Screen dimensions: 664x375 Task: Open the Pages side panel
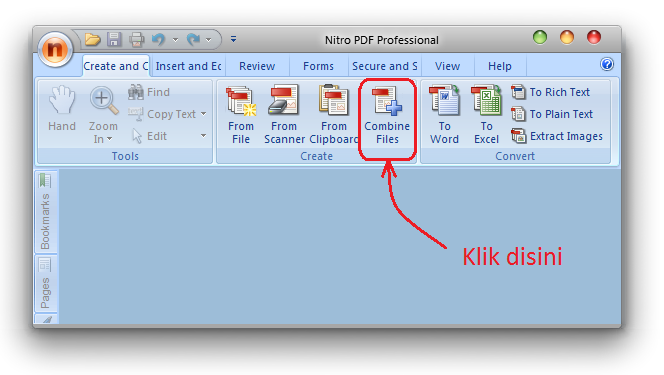tap(45, 283)
